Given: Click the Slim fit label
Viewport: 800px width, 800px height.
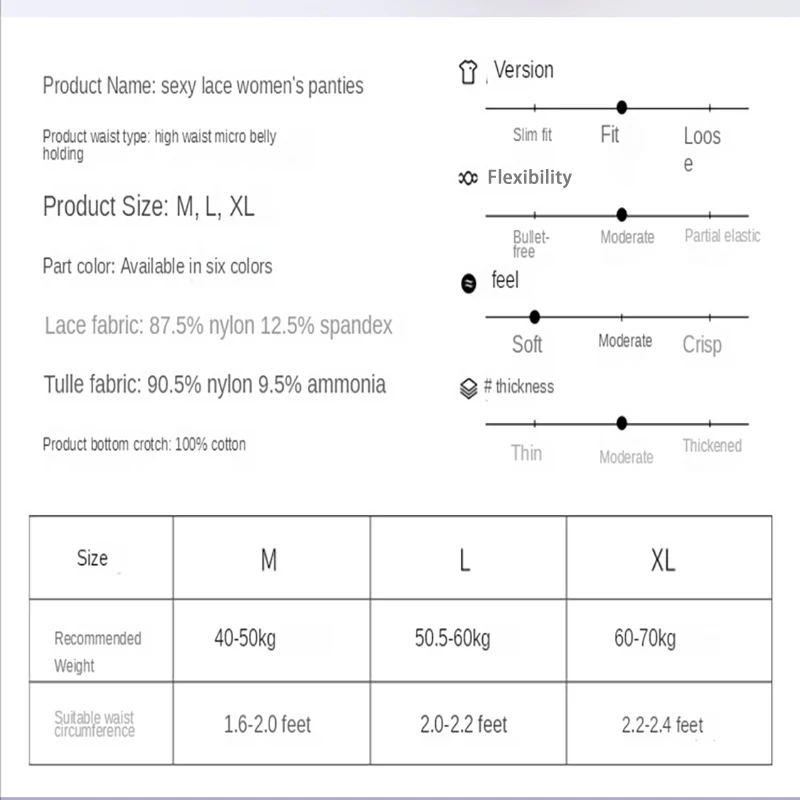Looking at the screenshot, I should coord(532,135).
